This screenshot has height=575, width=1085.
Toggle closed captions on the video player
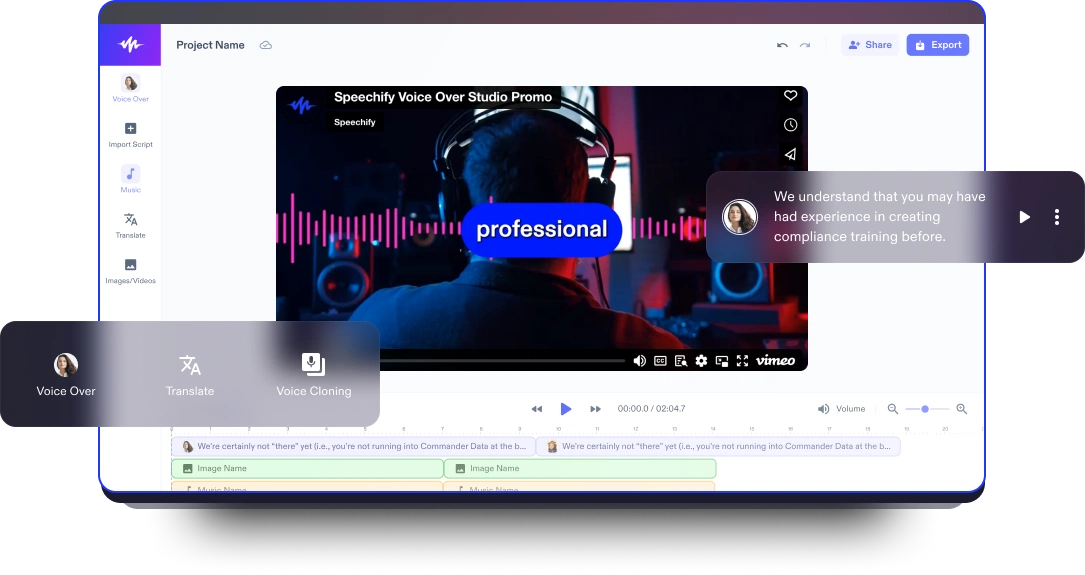[x=660, y=361]
